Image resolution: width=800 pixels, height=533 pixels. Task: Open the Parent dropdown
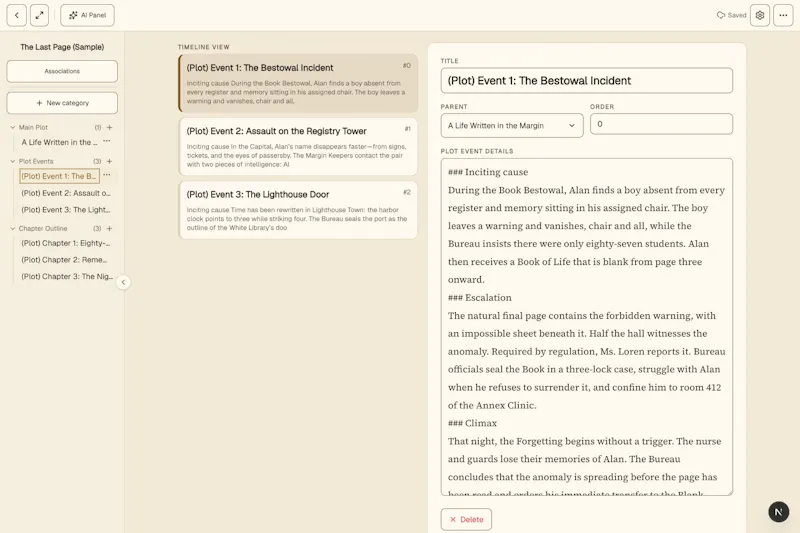(x=512, y=125)
